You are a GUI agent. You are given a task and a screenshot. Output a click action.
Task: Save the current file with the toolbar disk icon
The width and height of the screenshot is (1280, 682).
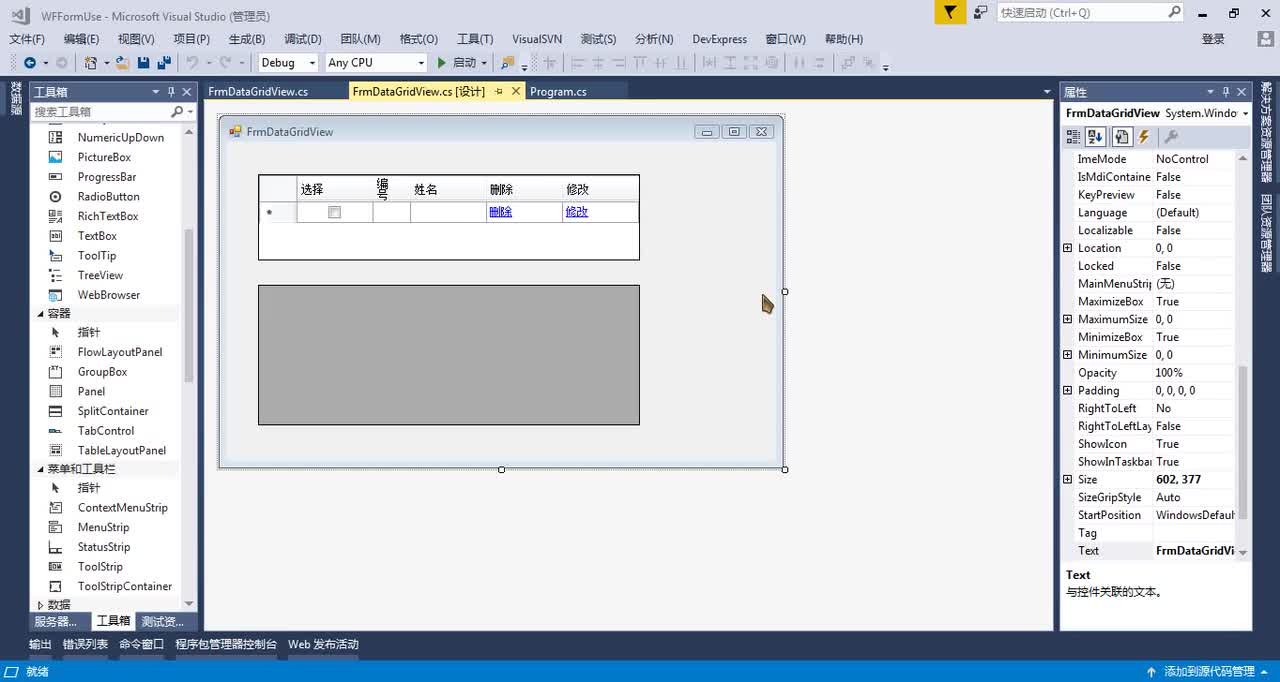[143, 62]
